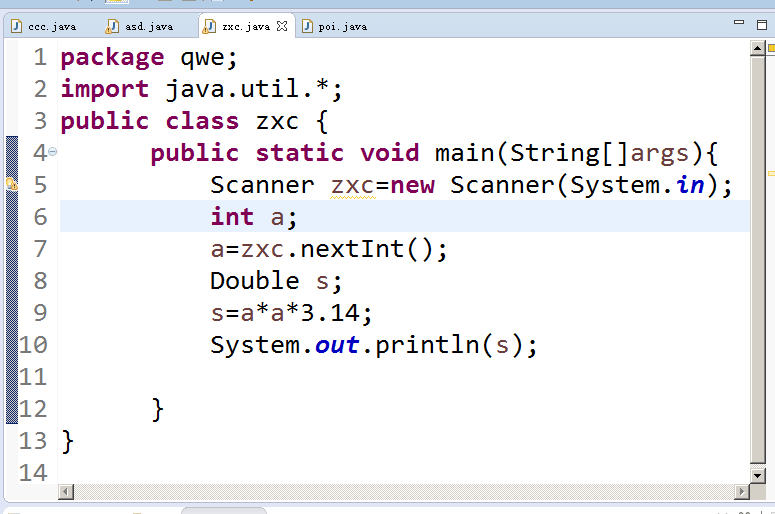Click line number 1
Viewport: 775px width, 514px height.
[x=41, y=57]
